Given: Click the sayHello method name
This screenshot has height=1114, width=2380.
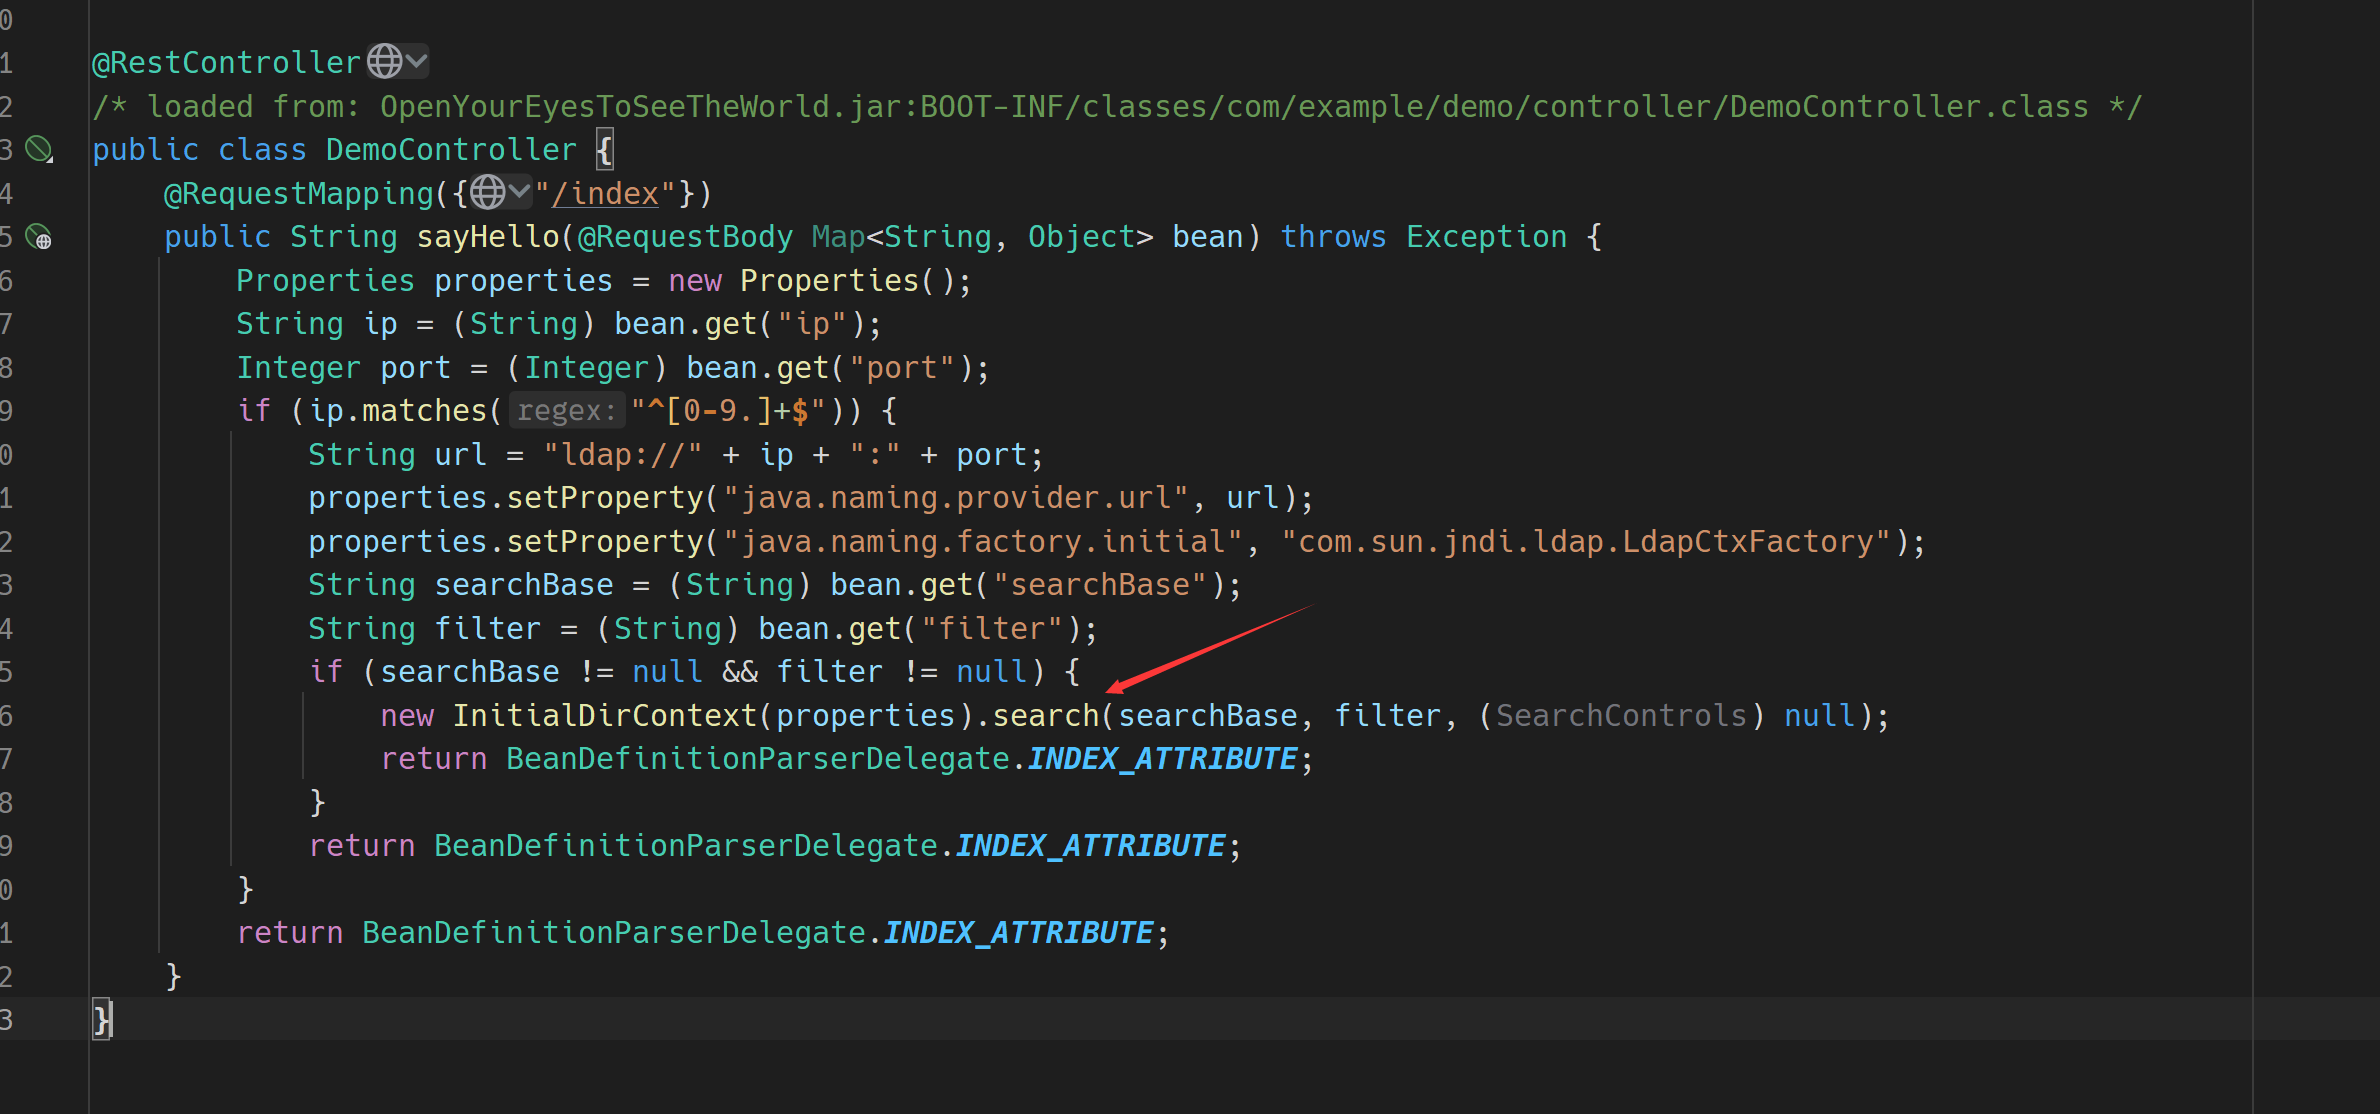Looking at the screenshot, I should 488,237.
